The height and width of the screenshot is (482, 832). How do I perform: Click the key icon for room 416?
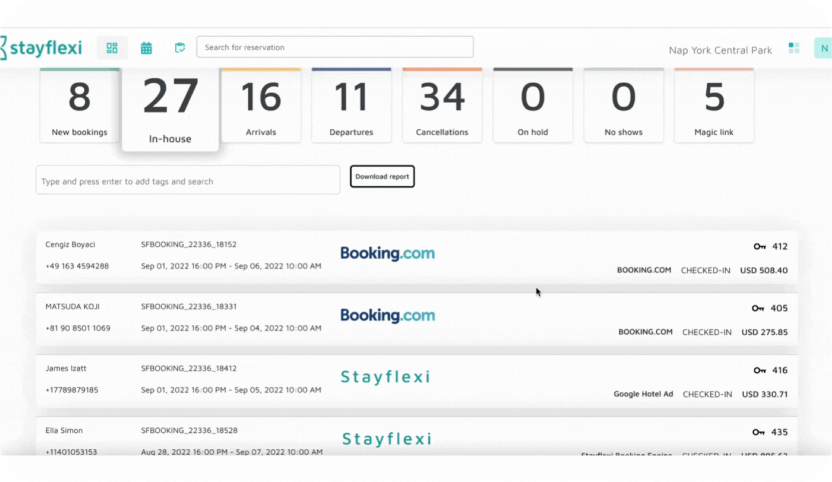click(x=760, y=371)
